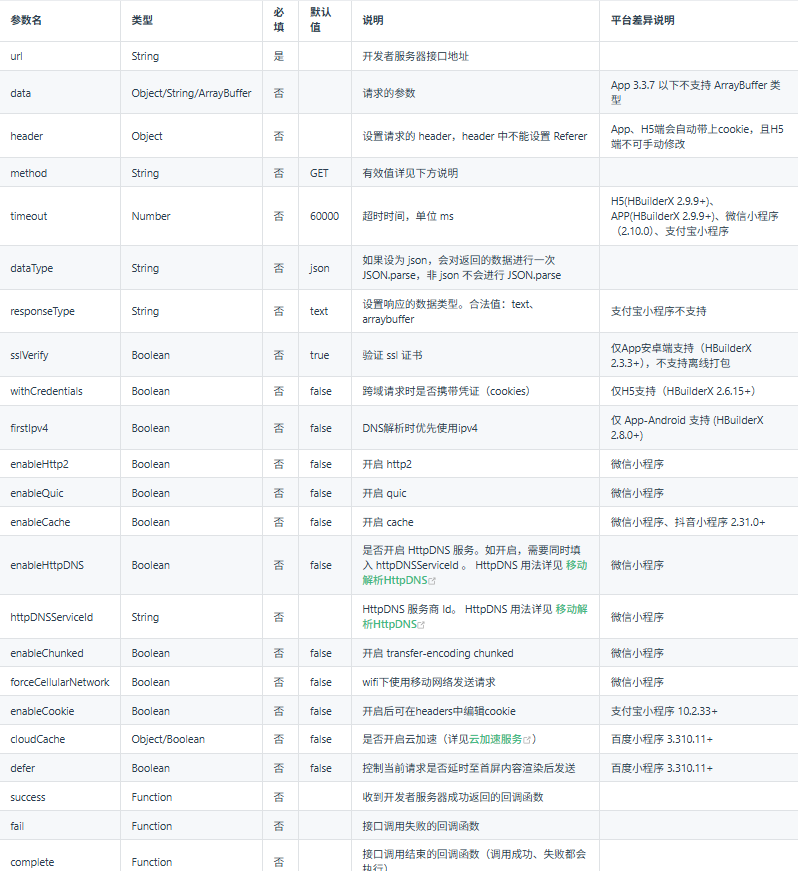Click the complete parameter name
Image resolution: width=798 pixels, height=871 pixels.
tap(32, 862)
